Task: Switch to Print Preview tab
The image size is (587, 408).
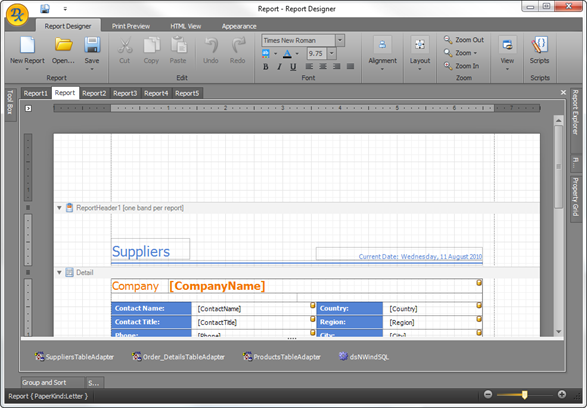Action: (x=131, y=26)
